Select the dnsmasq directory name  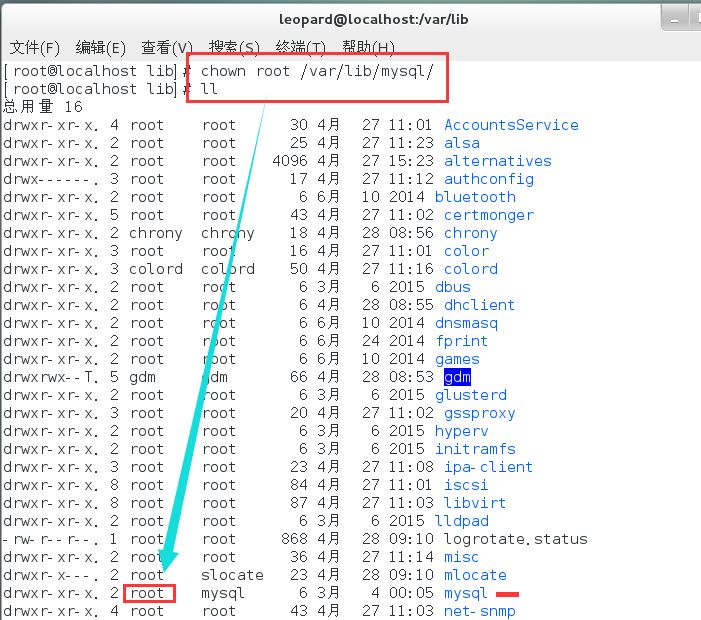(x=466, y=323)
